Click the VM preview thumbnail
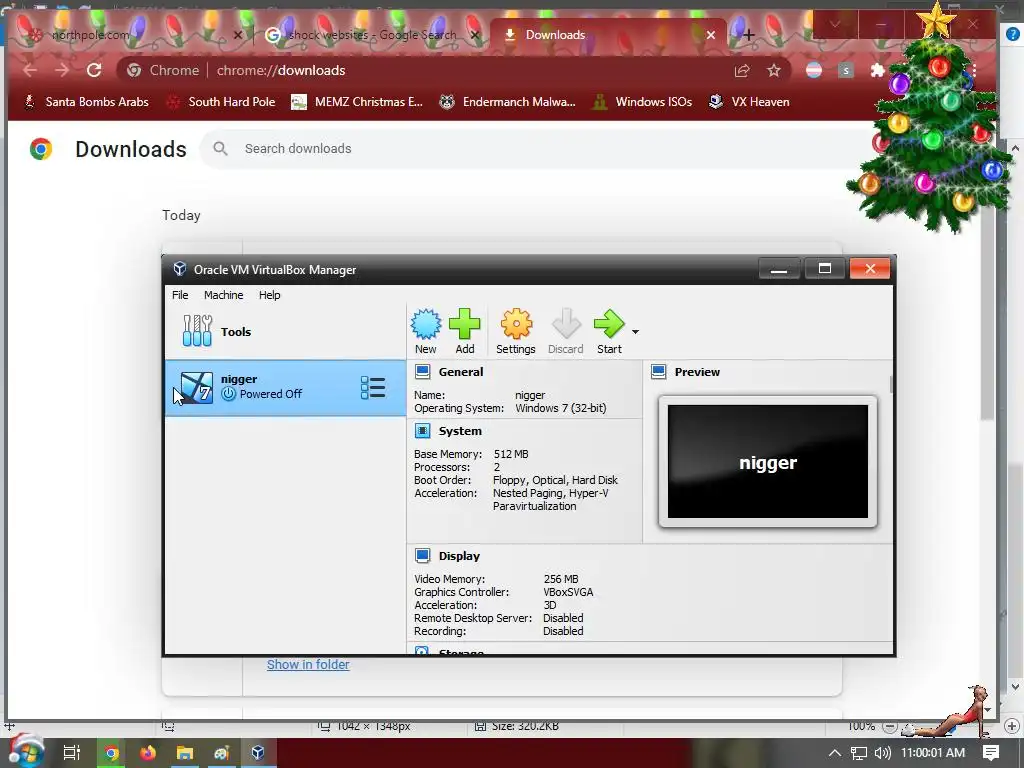Viewport: 1024px width, 768px height. tap(768, 462)
